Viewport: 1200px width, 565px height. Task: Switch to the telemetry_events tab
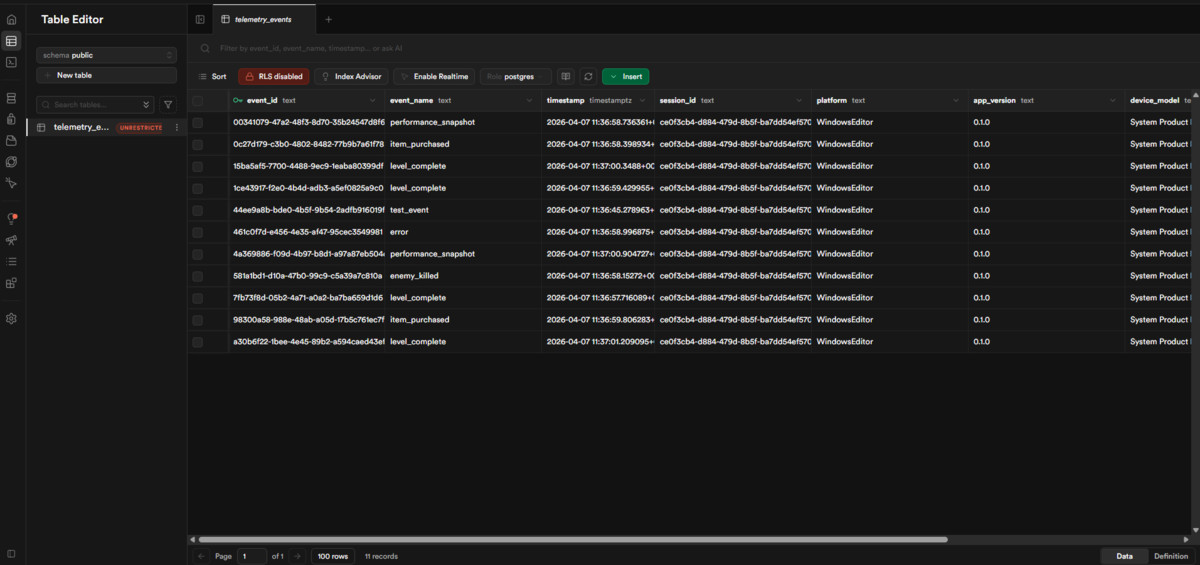[x=262, y=19]
